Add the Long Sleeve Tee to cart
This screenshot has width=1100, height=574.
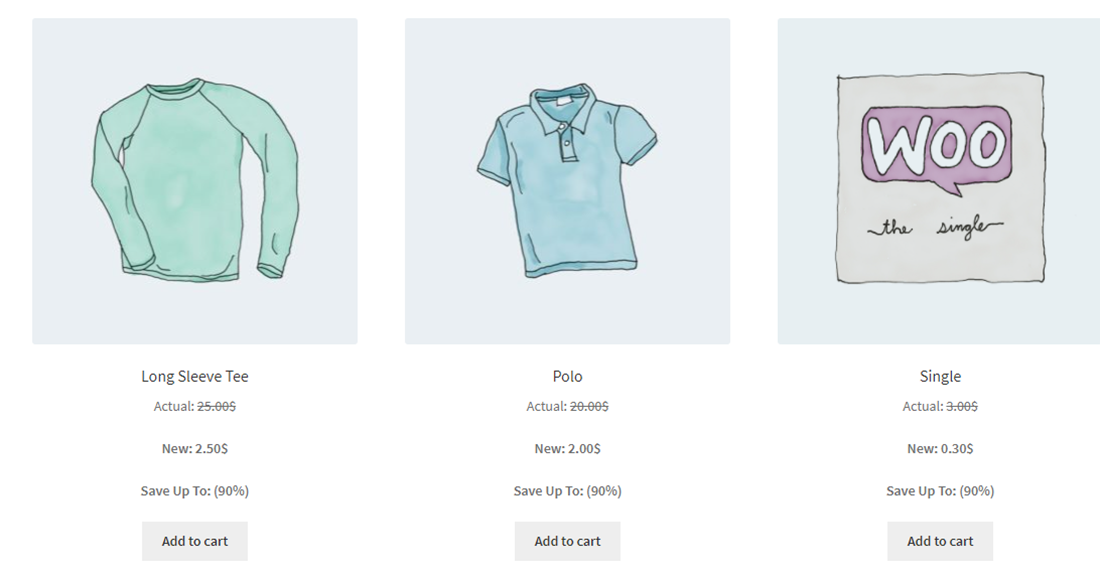[194, 541]
